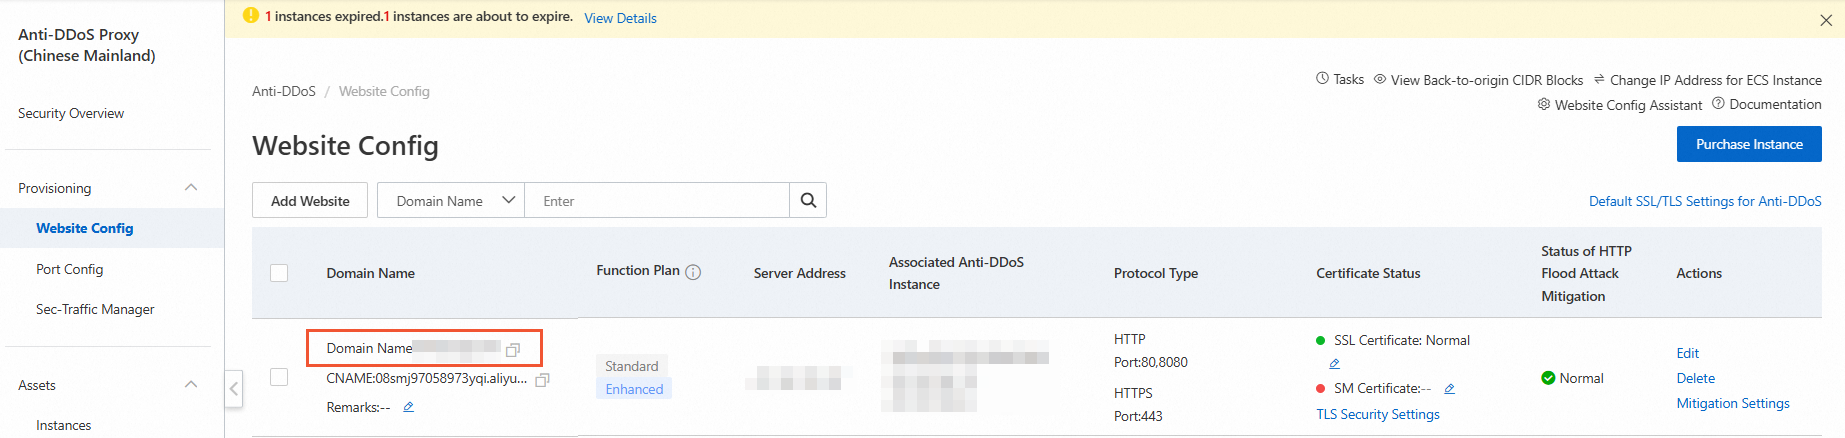The image size is (1845, 438).
Task: Click the Tasks clock icon
Action: [1322, 79]
